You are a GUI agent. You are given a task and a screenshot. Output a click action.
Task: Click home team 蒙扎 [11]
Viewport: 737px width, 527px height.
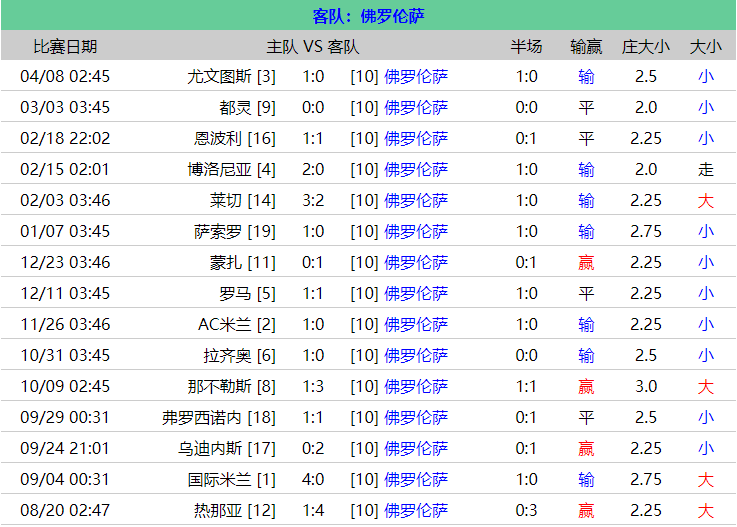pyautogui.click(x=243, y=262)
